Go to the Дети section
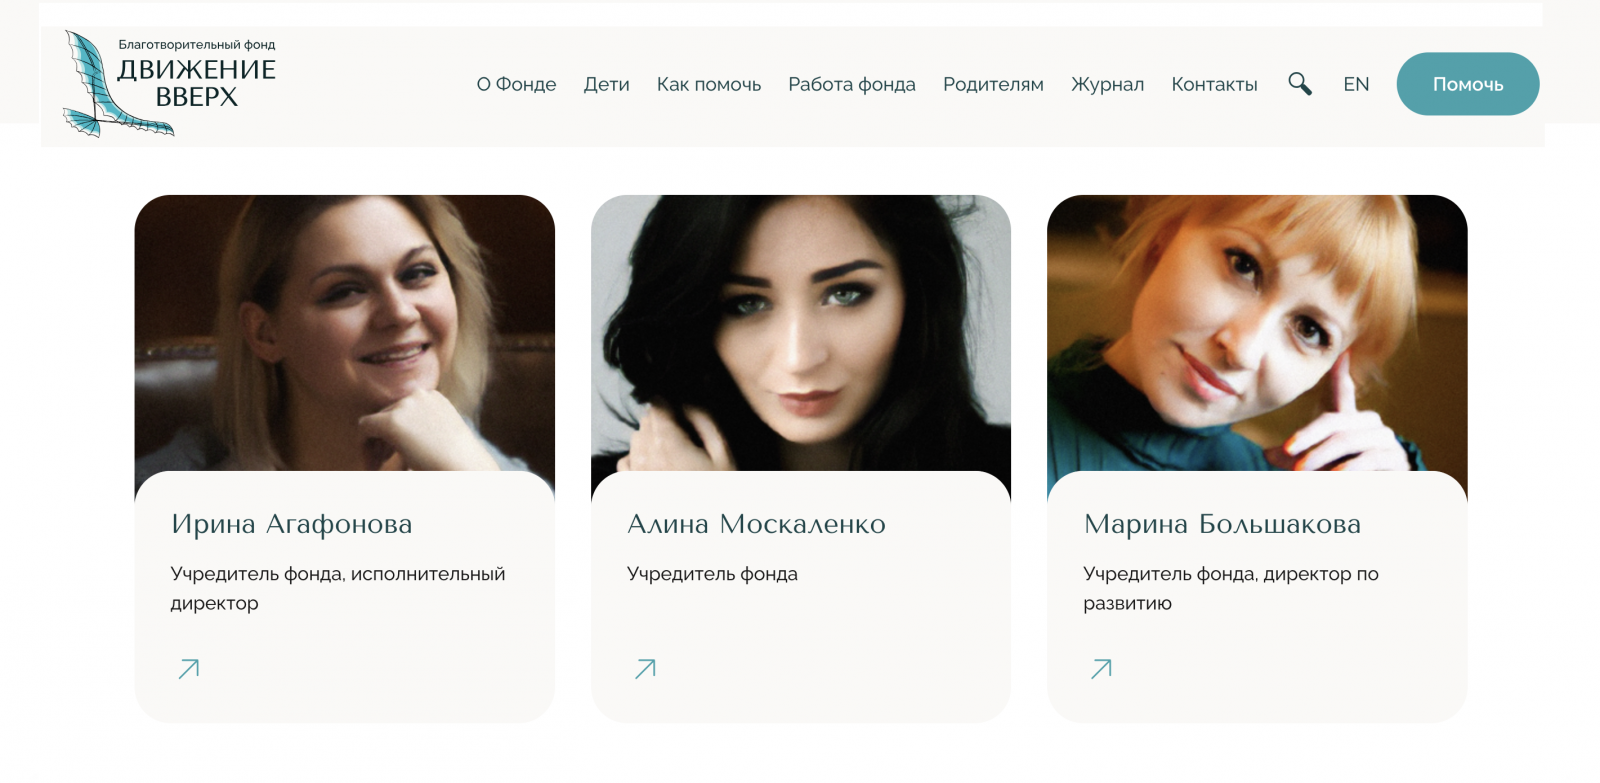 [x=607, y=85]
